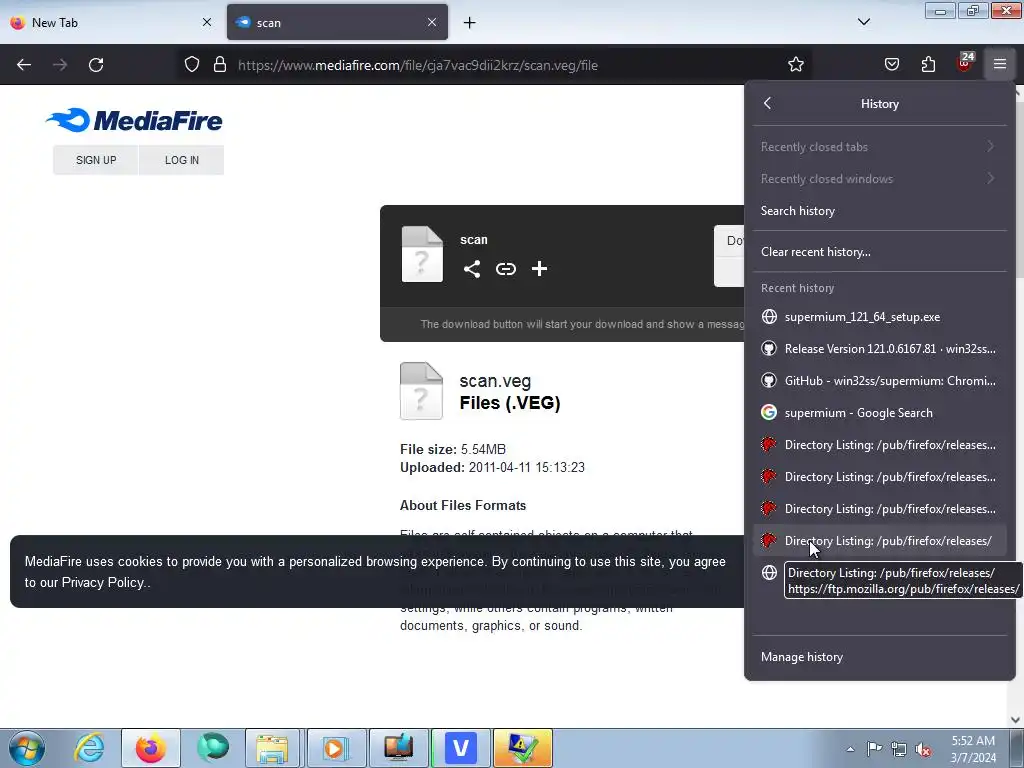Show hidden tray icons arrow
This screenshot has width=1024, height=768.
pyautogui.click(x=850, y=749)
